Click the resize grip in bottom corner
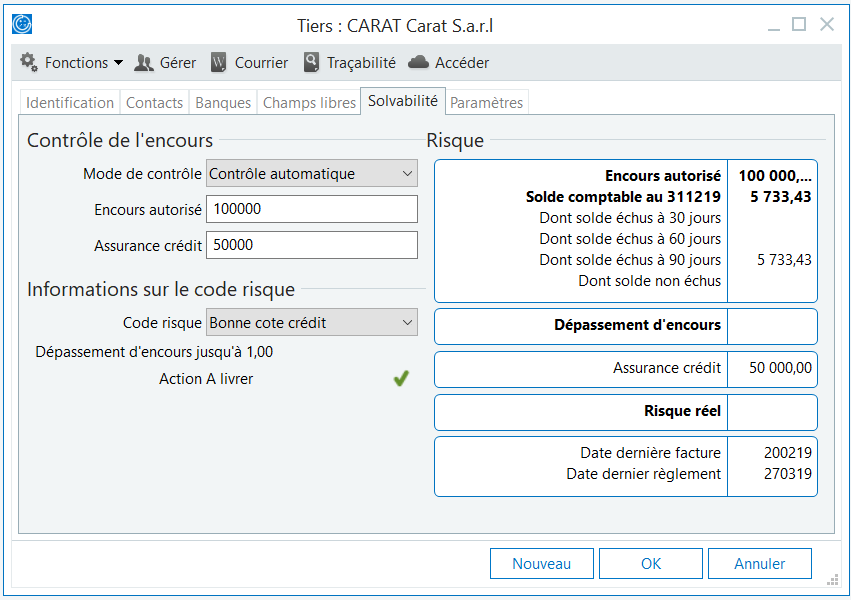Screen dimensions: 851x600 (x=831, y=580)
